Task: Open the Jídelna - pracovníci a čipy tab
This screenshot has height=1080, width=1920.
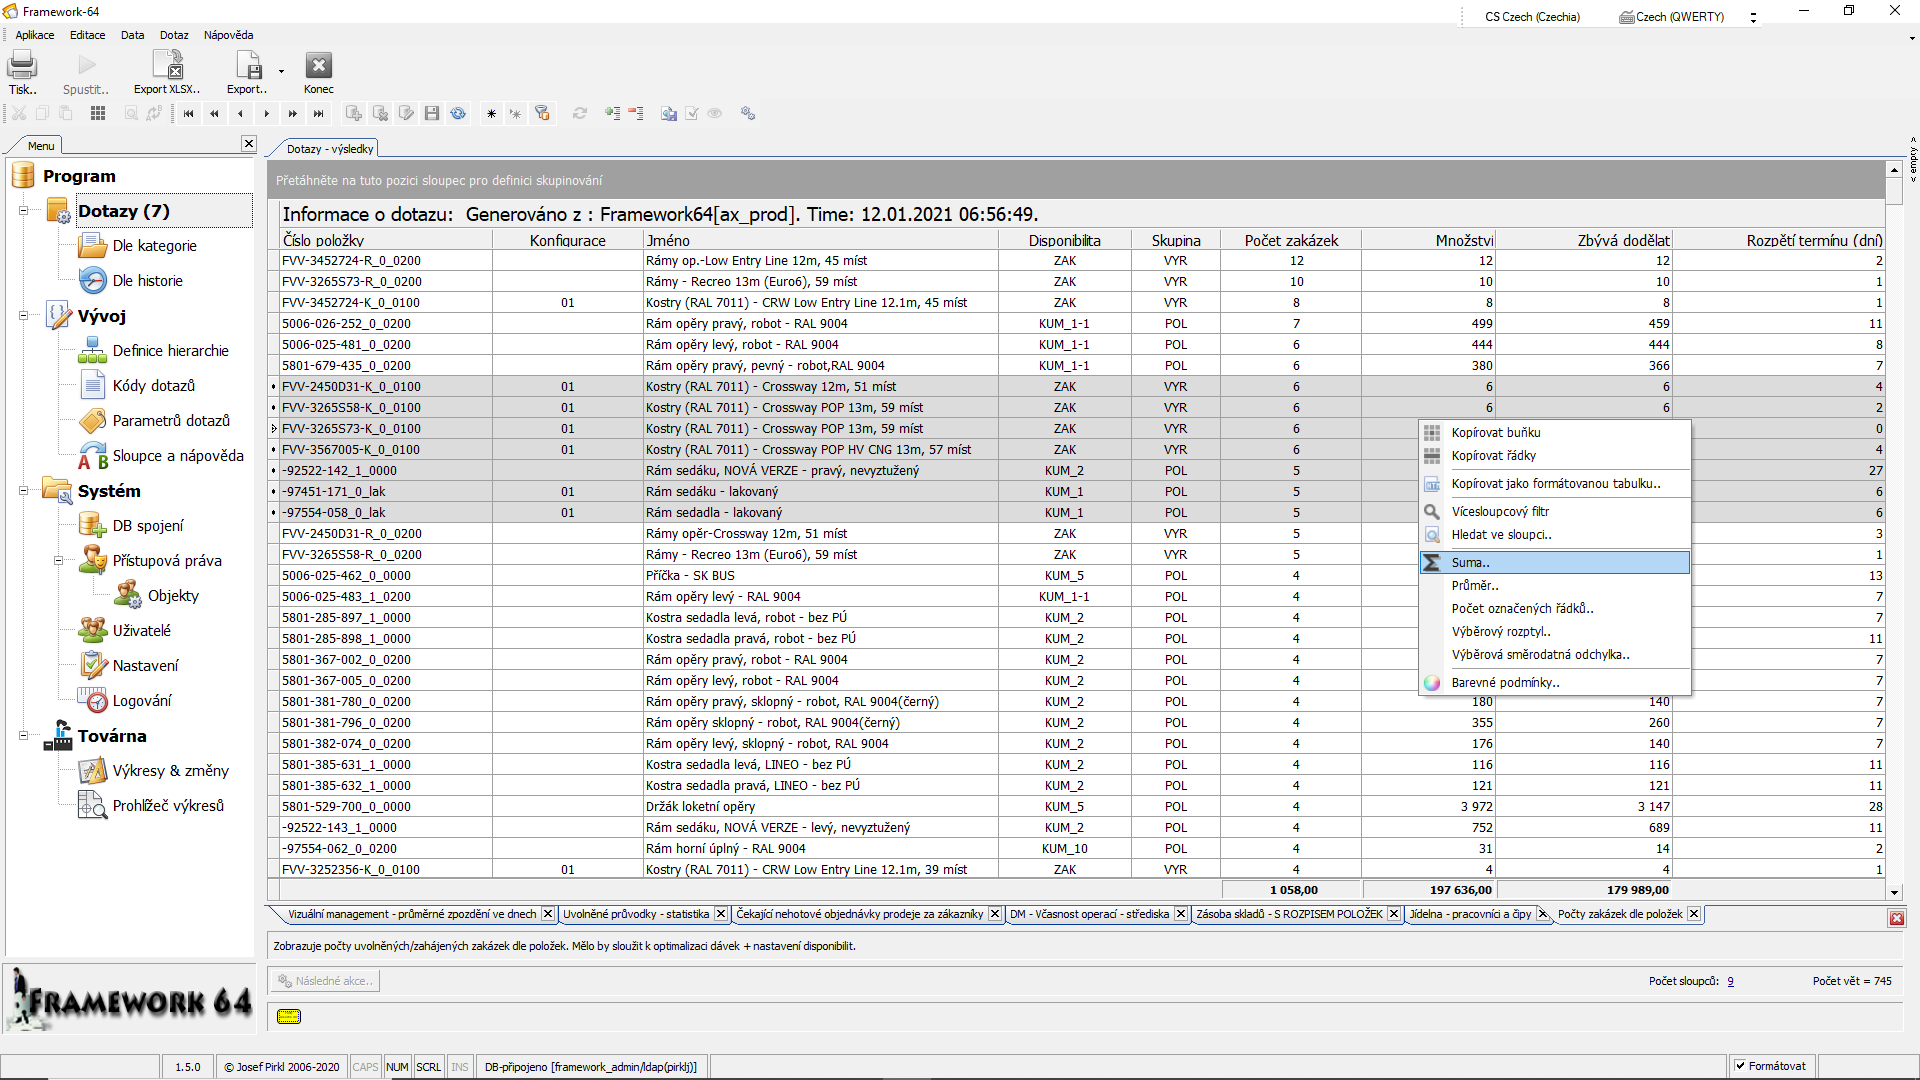Action: [1470, 914]
